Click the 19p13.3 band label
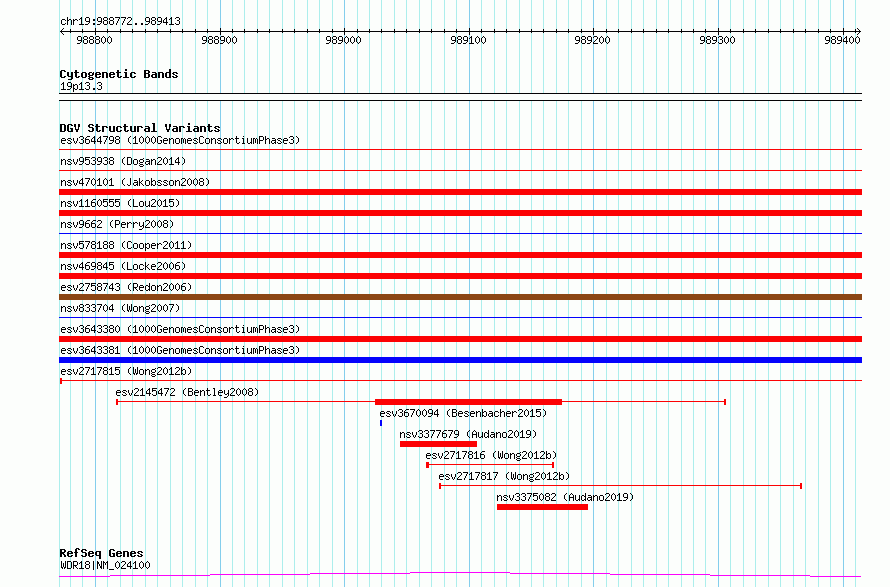Image resolution: width=890 pixels, height=587 pixels. tap(81, 86)
